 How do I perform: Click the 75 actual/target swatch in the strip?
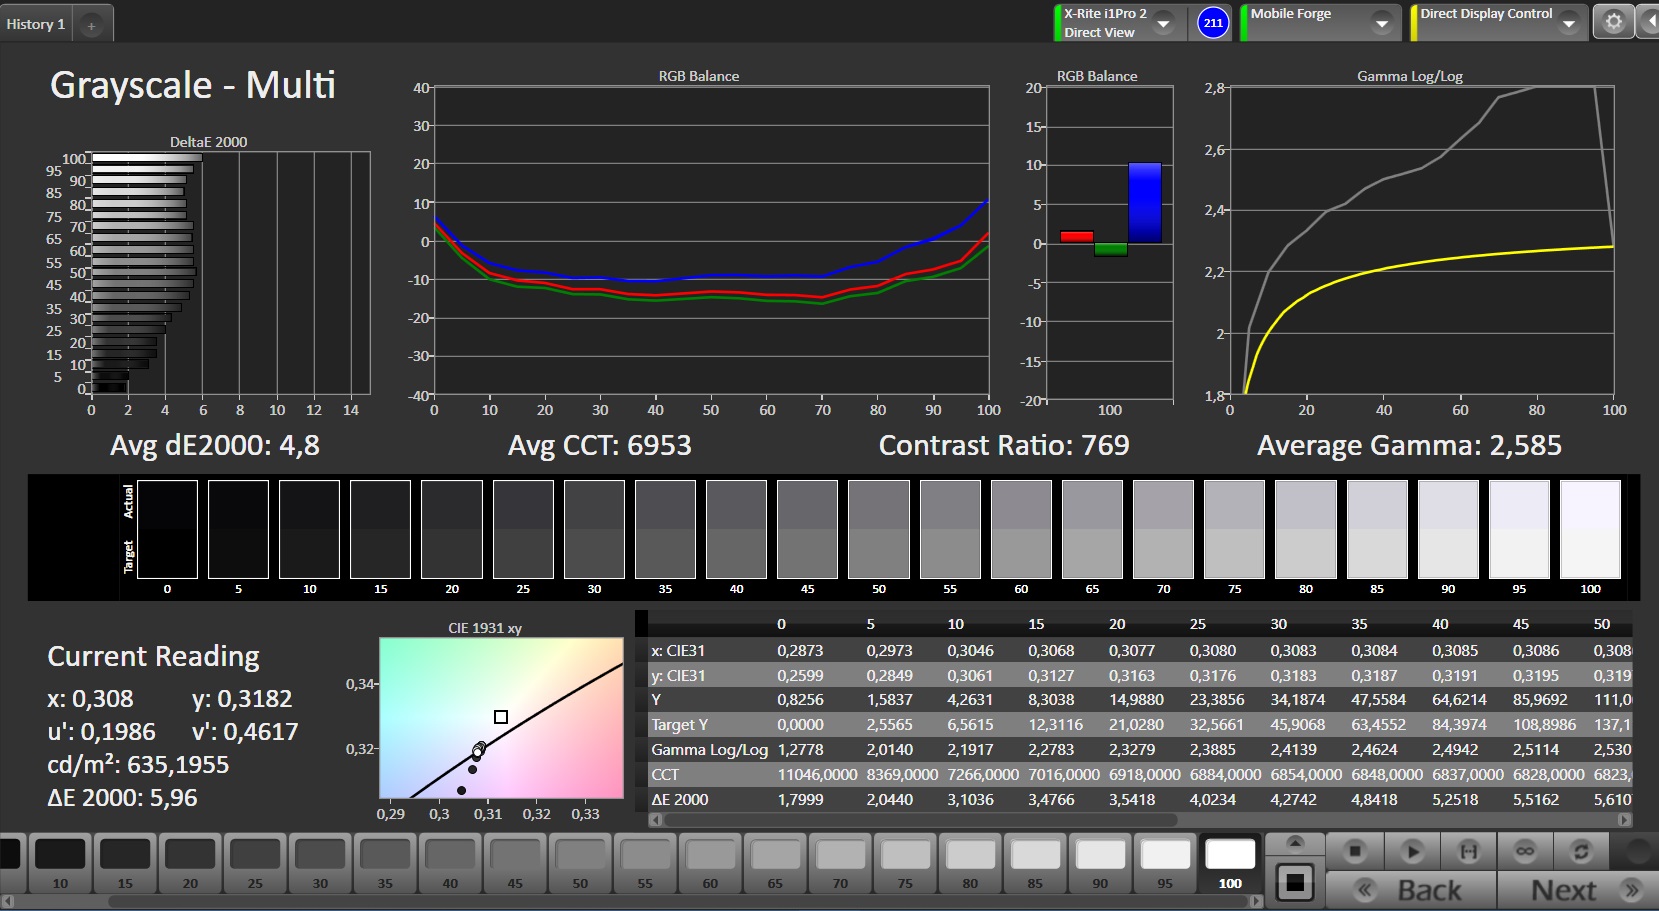[1234, 529]
